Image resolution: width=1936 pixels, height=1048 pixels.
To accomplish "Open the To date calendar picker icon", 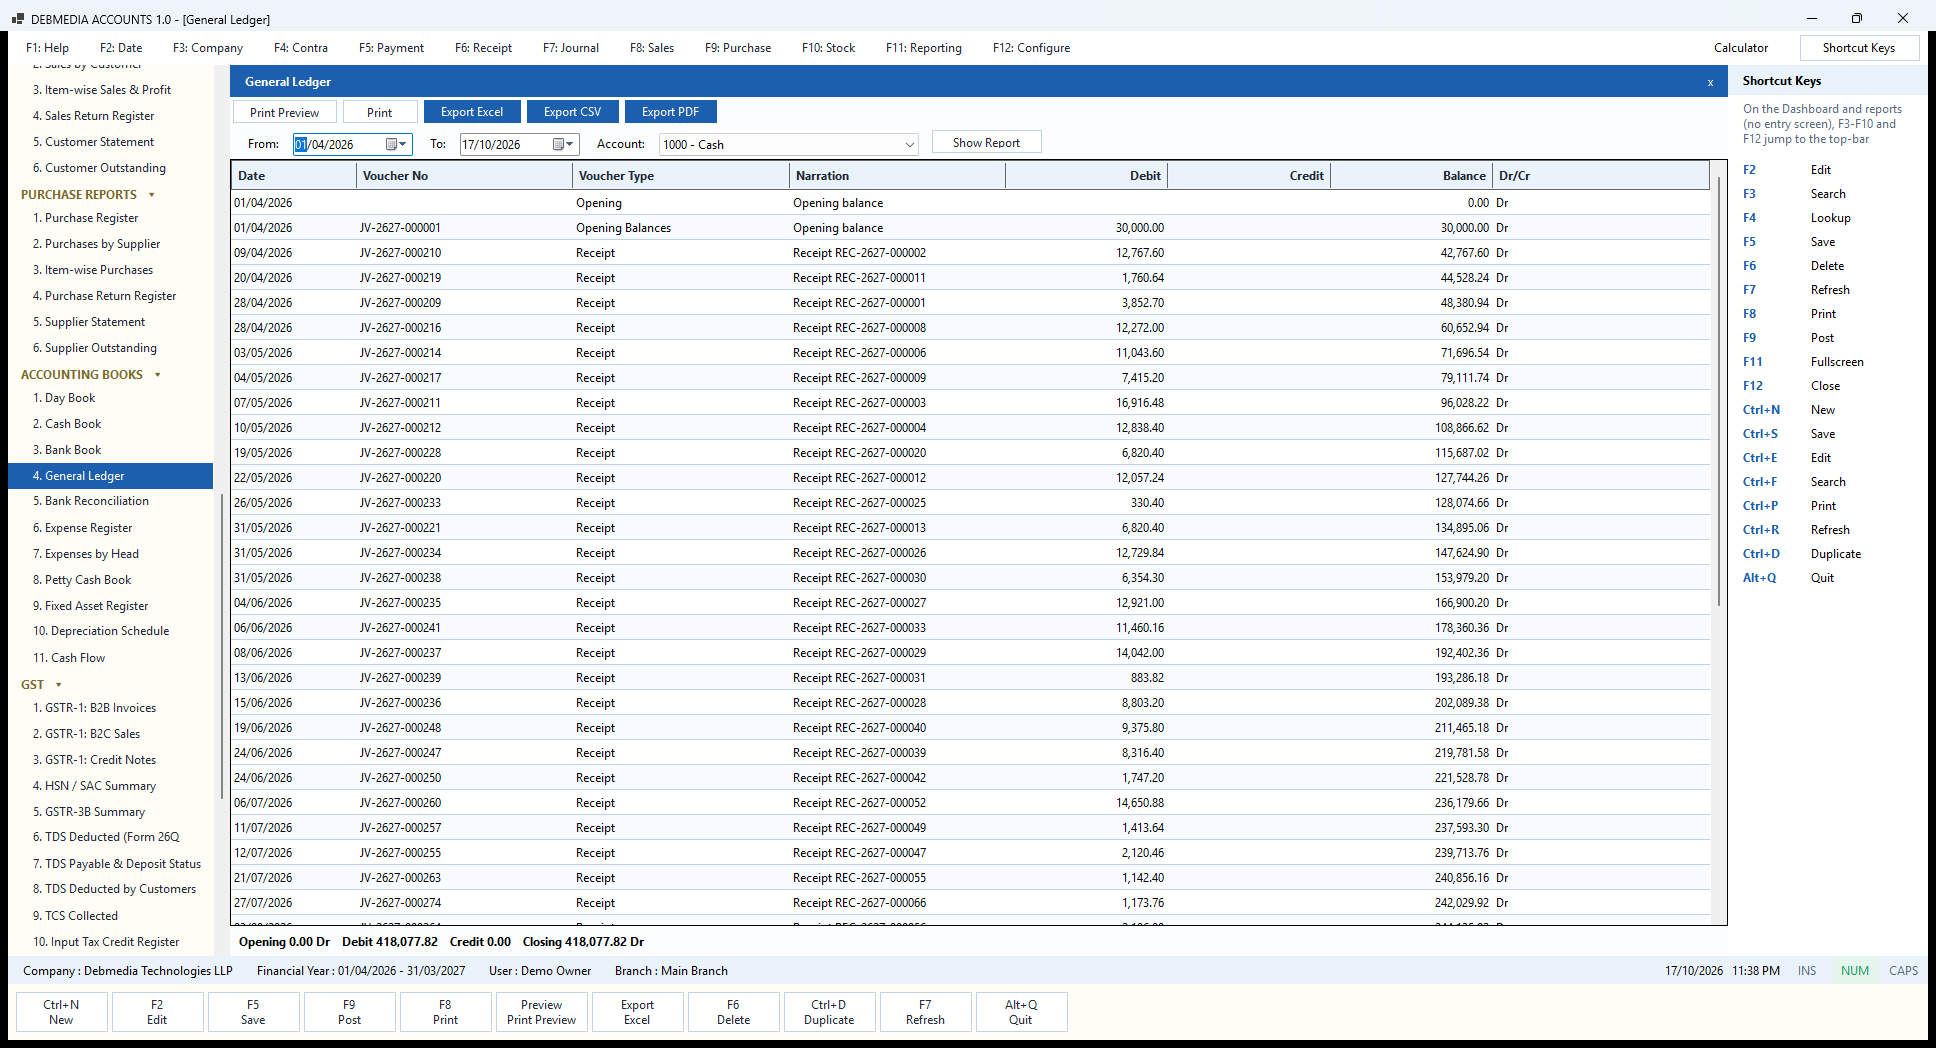I will (x=558, y=144).
